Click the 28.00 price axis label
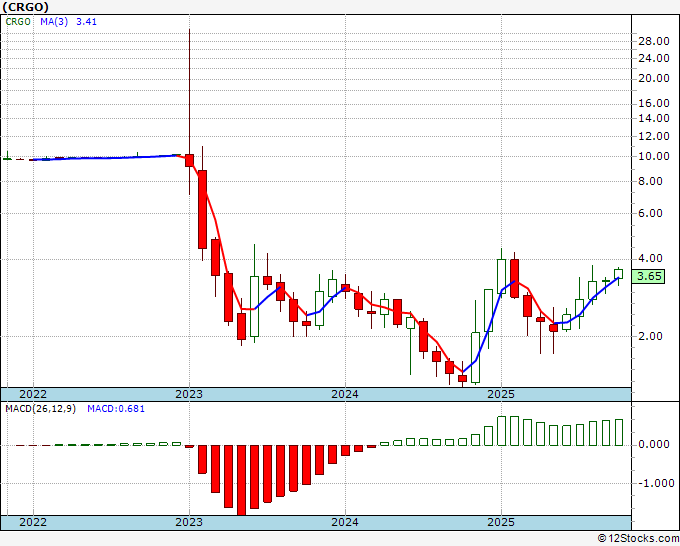Viewport: 680px width, 546px height. 654,41
